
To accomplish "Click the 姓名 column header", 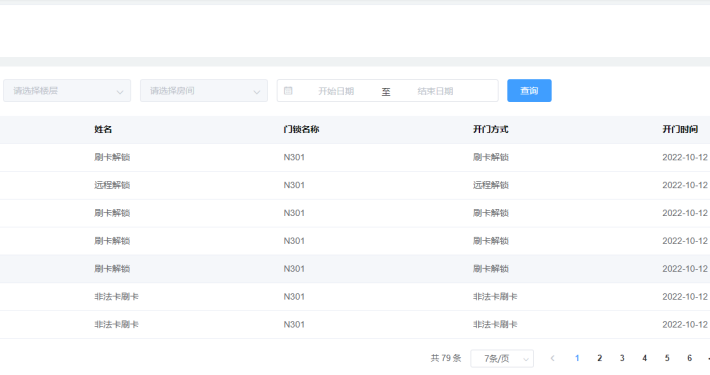I will tap(103, 130).
